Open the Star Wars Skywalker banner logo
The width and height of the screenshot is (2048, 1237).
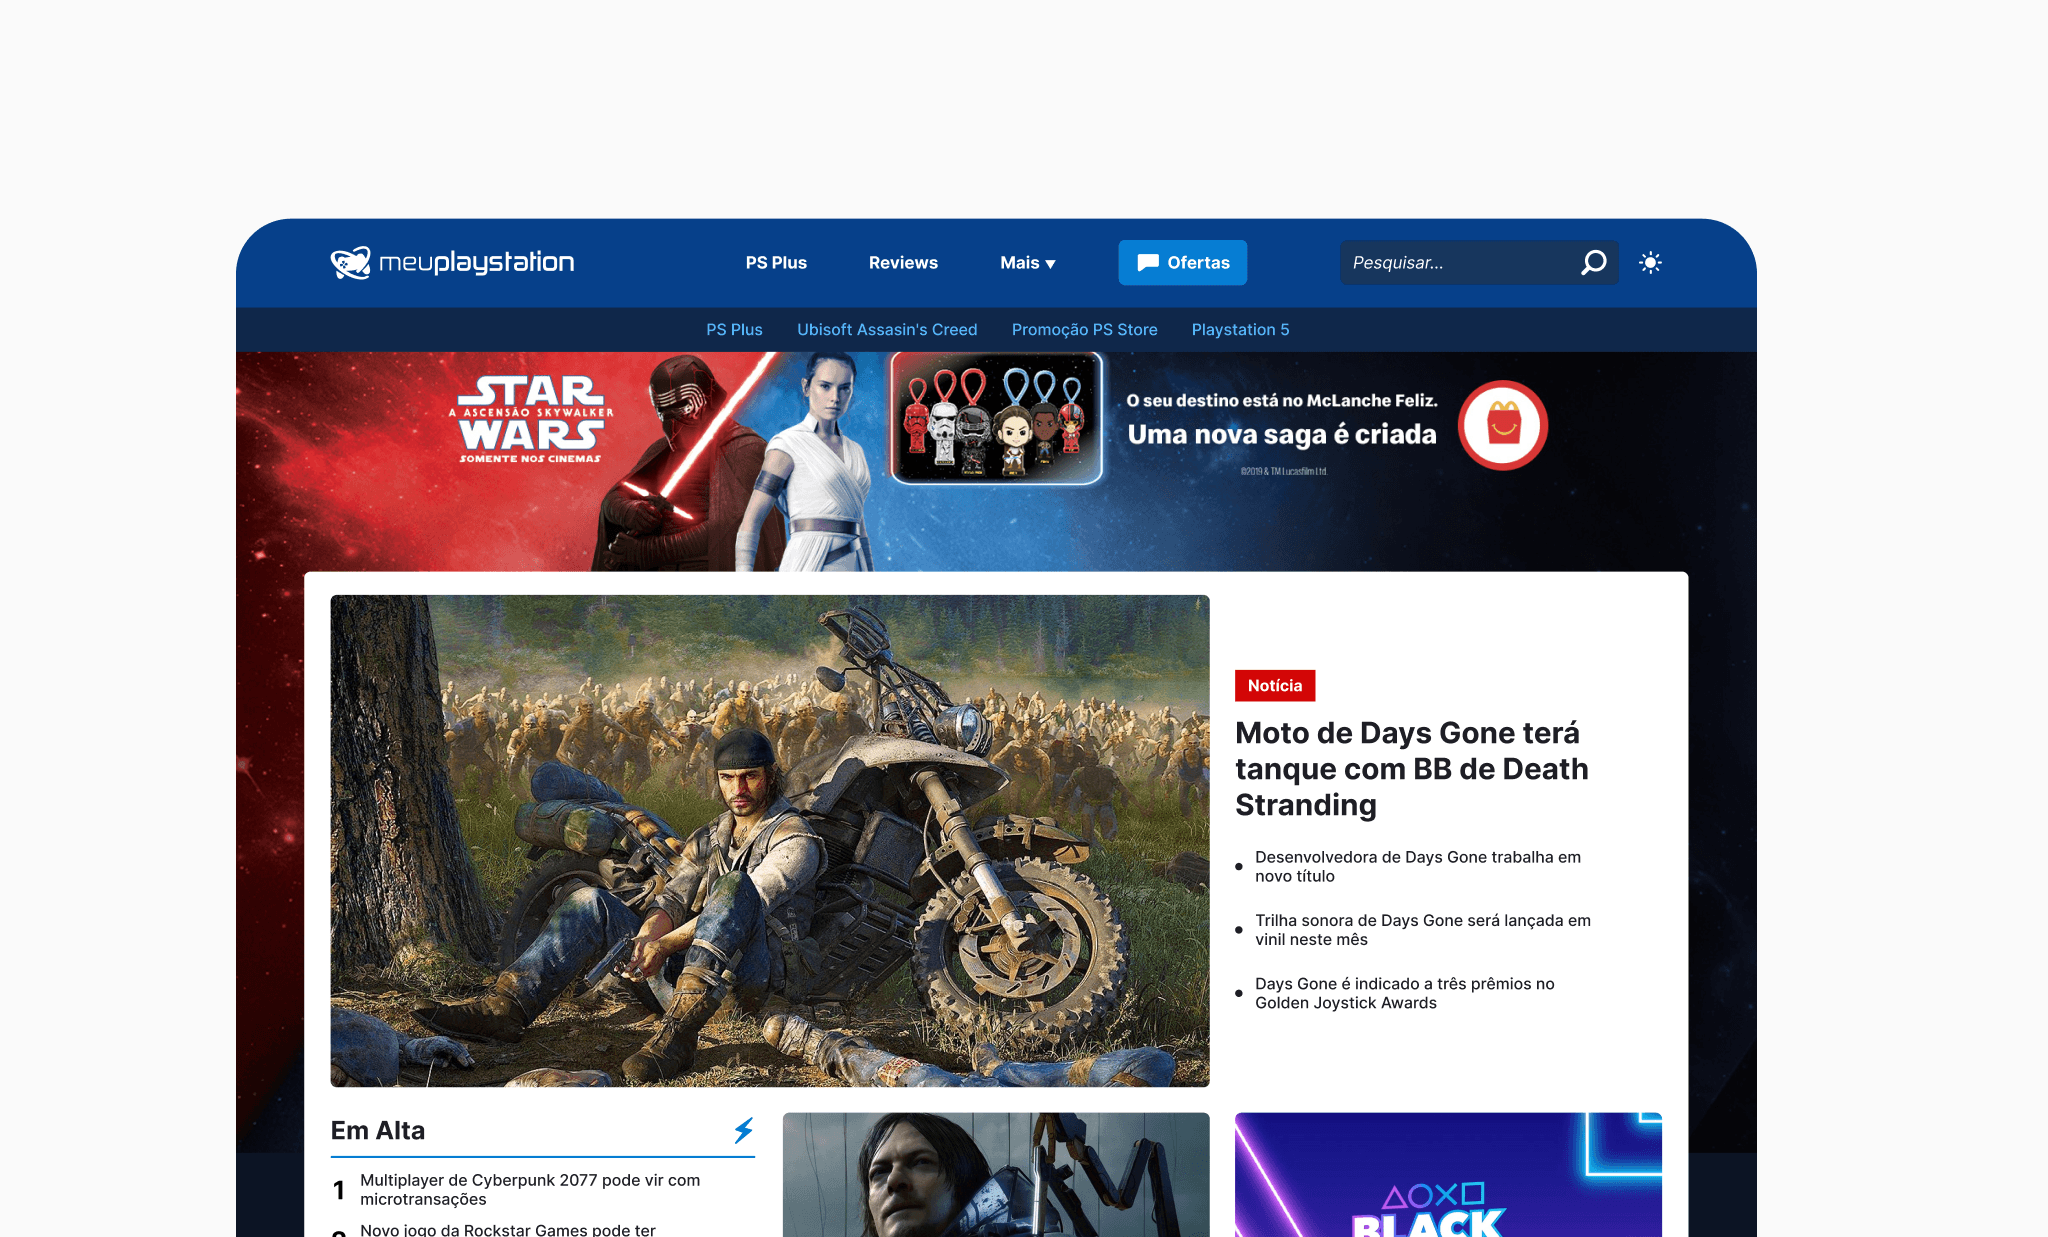[x=531, y=419]
